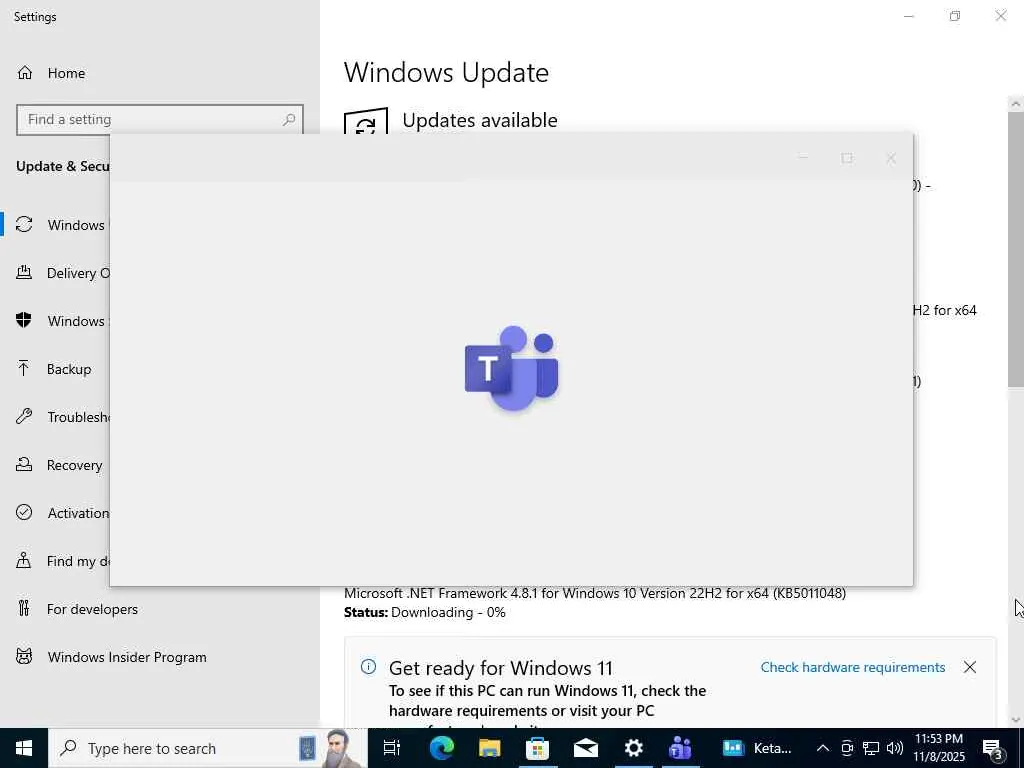The height and width of the screenshot is (768, 1024).
Task: Click the info icon in Windows 11 banner
Action: click(x=368, y=667)
